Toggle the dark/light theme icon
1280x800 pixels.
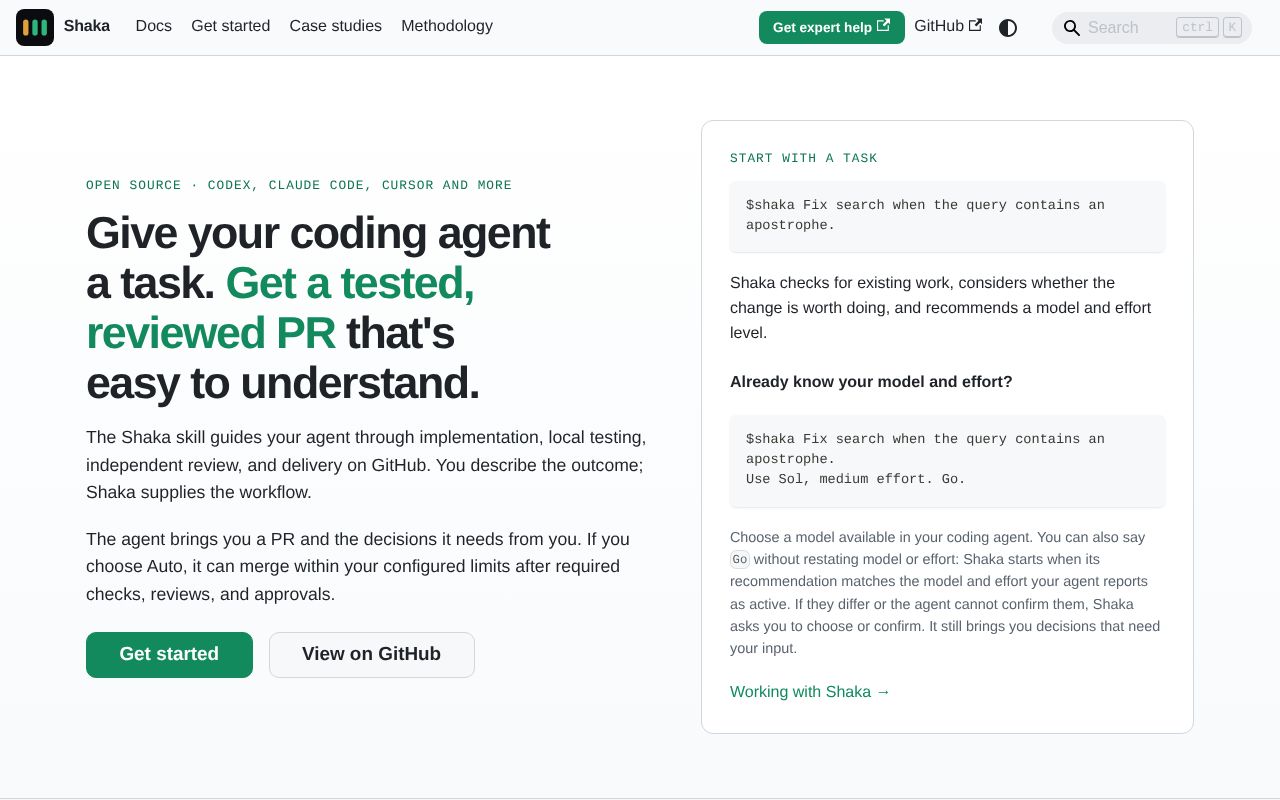click(1008, 28)
